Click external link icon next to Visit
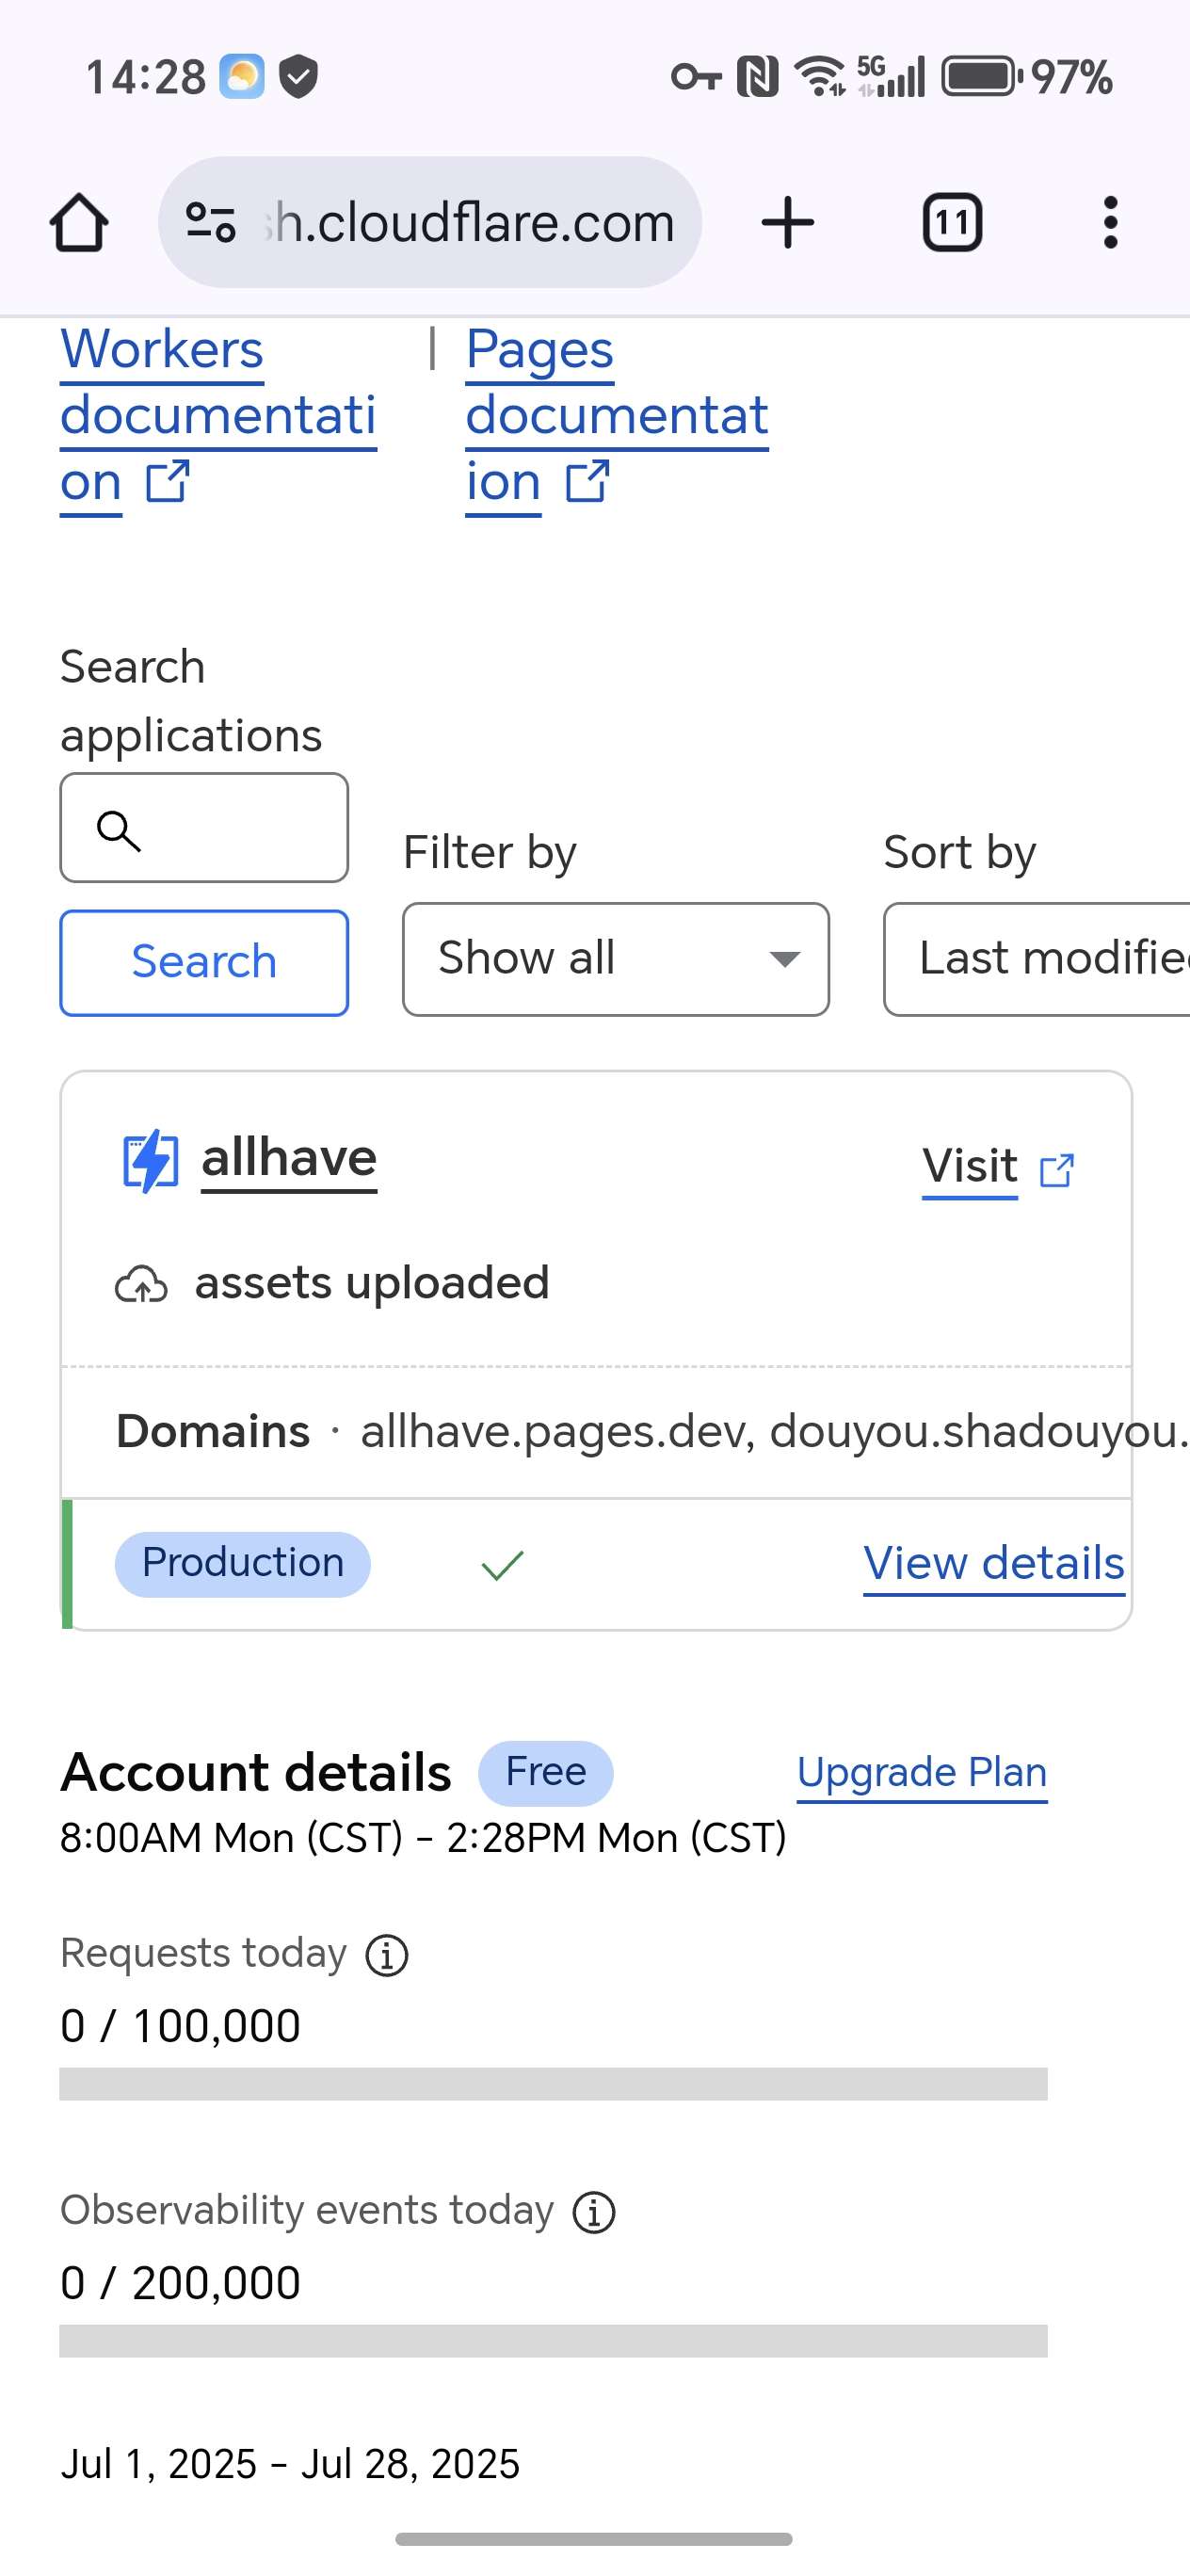1190x2576 pixels. [1057, 1169]
